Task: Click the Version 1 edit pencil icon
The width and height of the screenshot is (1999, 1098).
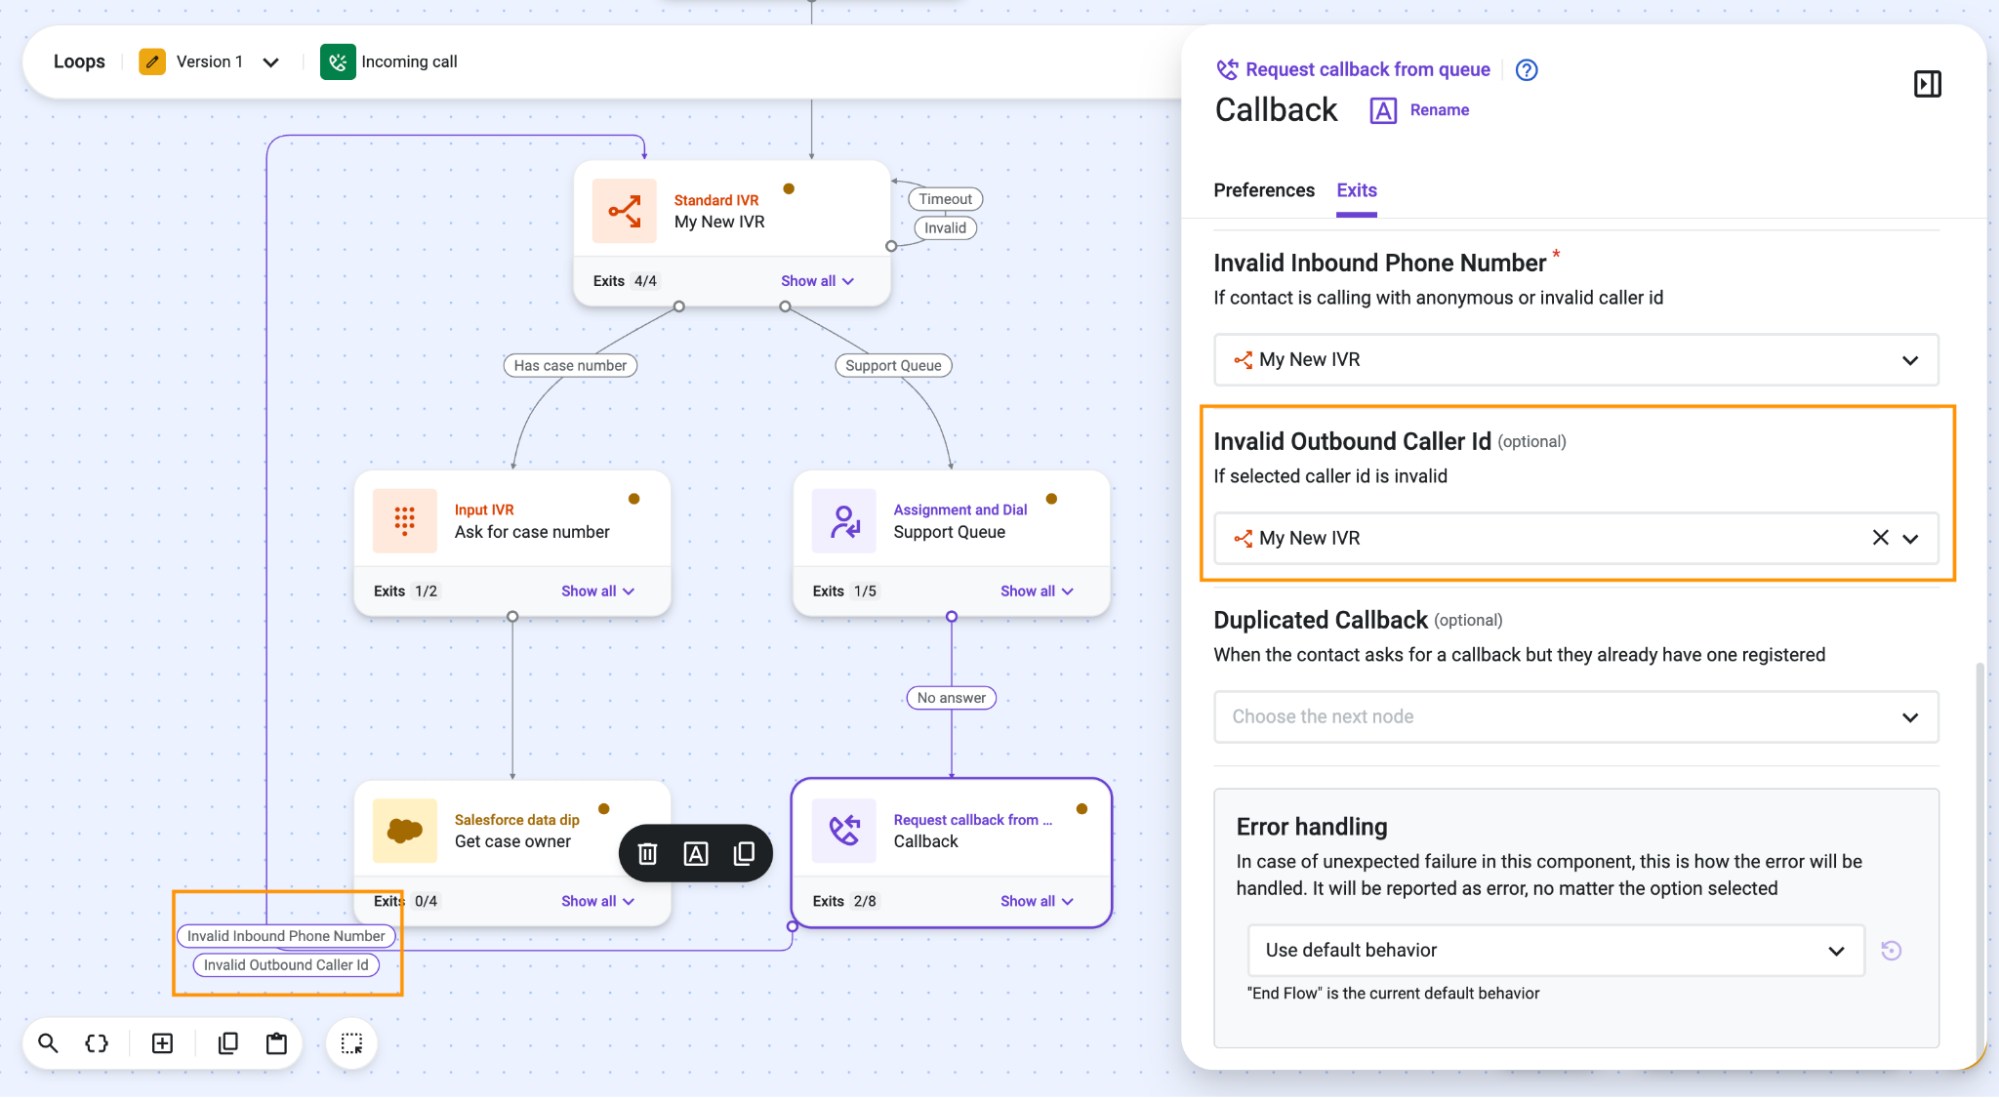Action: 152,62
